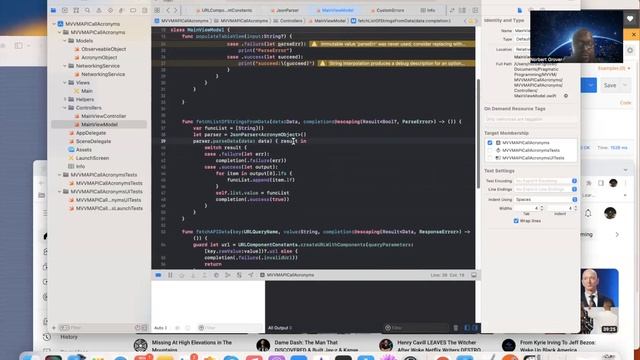This screenshot has height=360, width=640.
Task: Collapse the Controllers group
Action: coord(64,108)
